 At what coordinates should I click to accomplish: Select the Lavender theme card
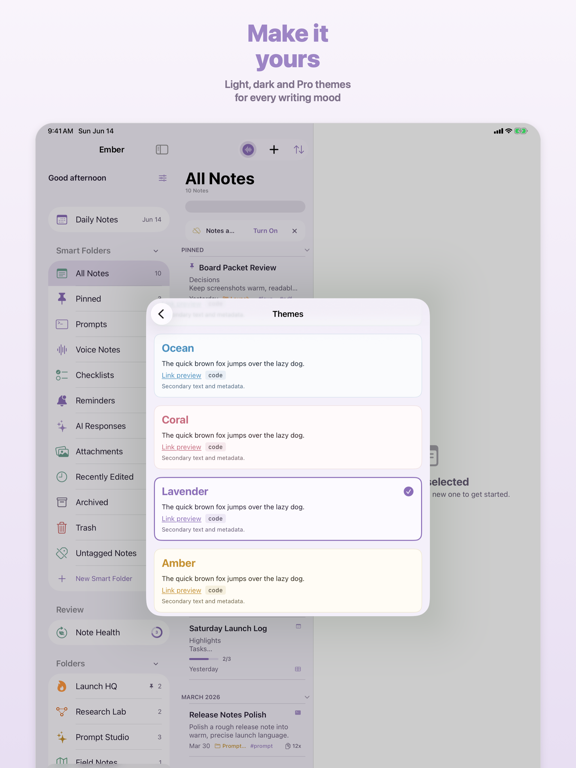tap(288, 509)
